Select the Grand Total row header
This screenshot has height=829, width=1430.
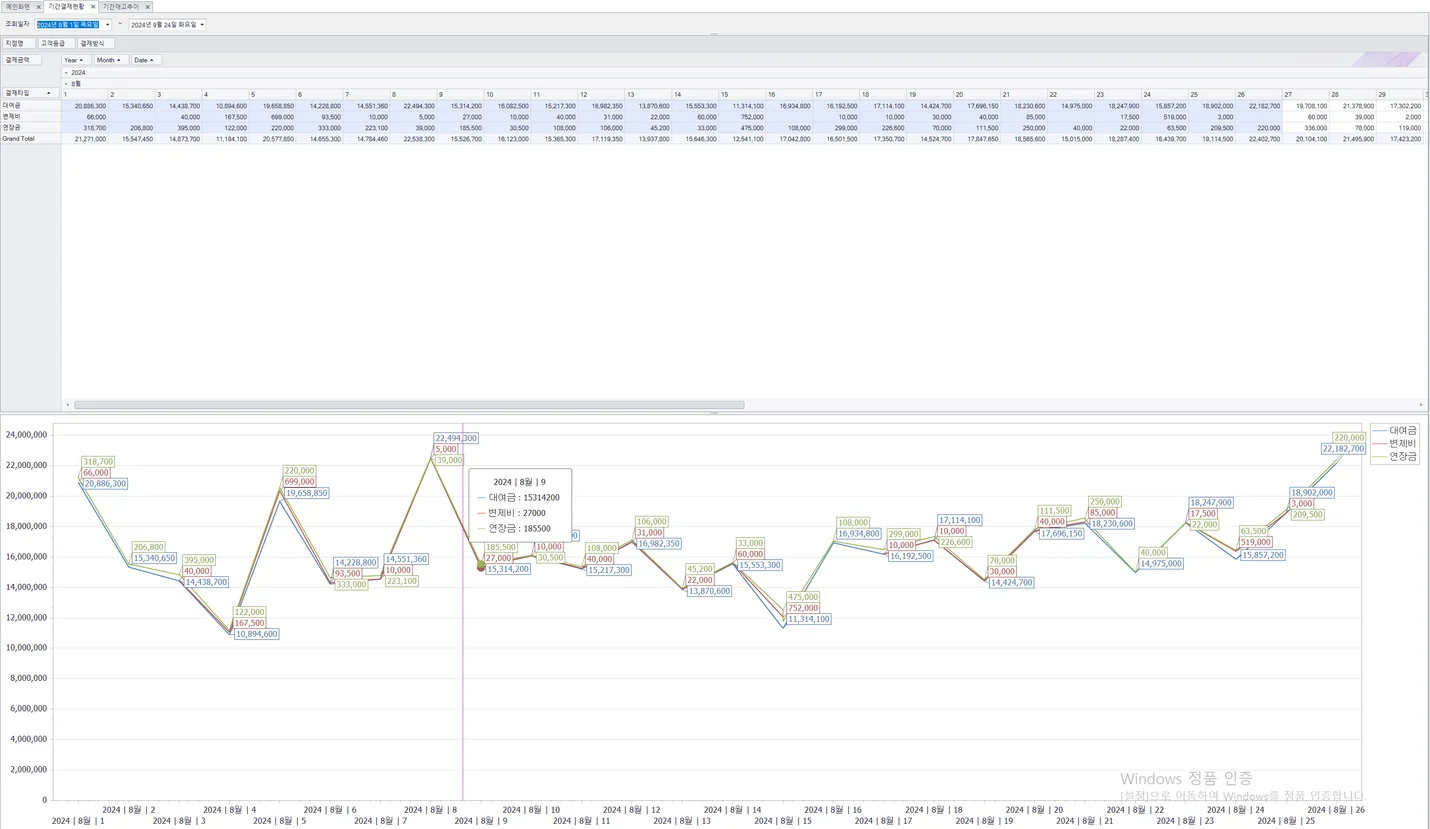[x=30, y=138]
